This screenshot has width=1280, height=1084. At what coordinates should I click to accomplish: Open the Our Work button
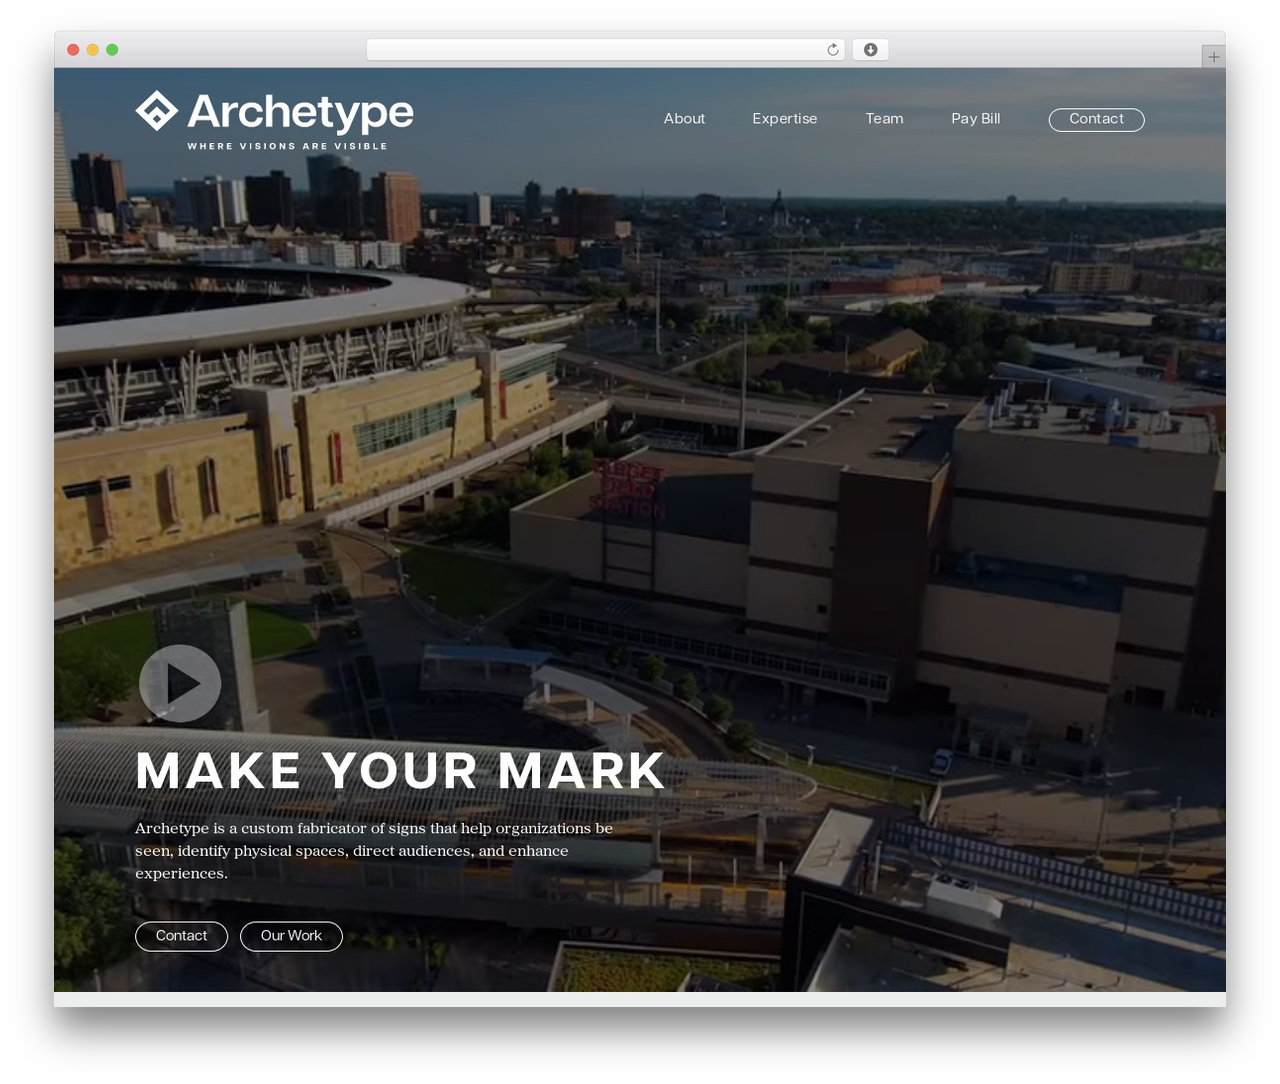pyautogui.click(x=291, y=936)
